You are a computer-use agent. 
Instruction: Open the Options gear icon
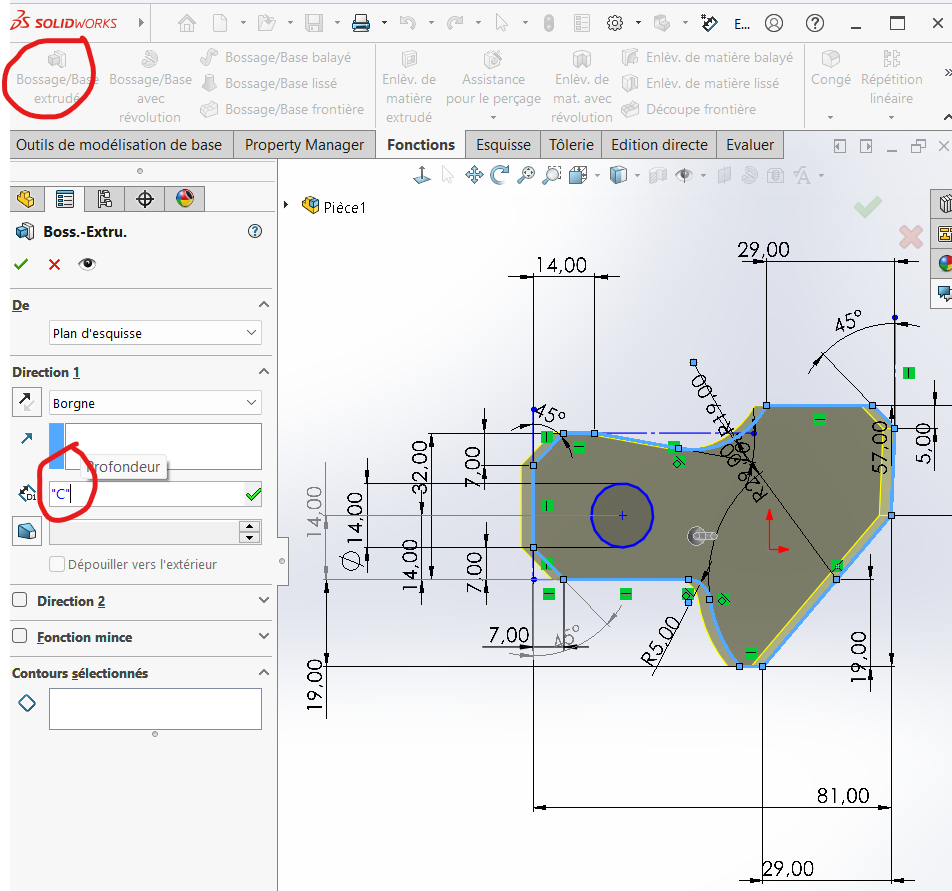click(615, 24)
